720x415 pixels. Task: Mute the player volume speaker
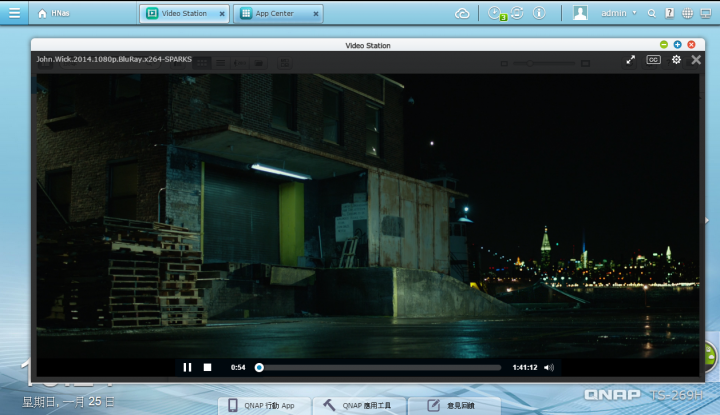tap(549, 367)
